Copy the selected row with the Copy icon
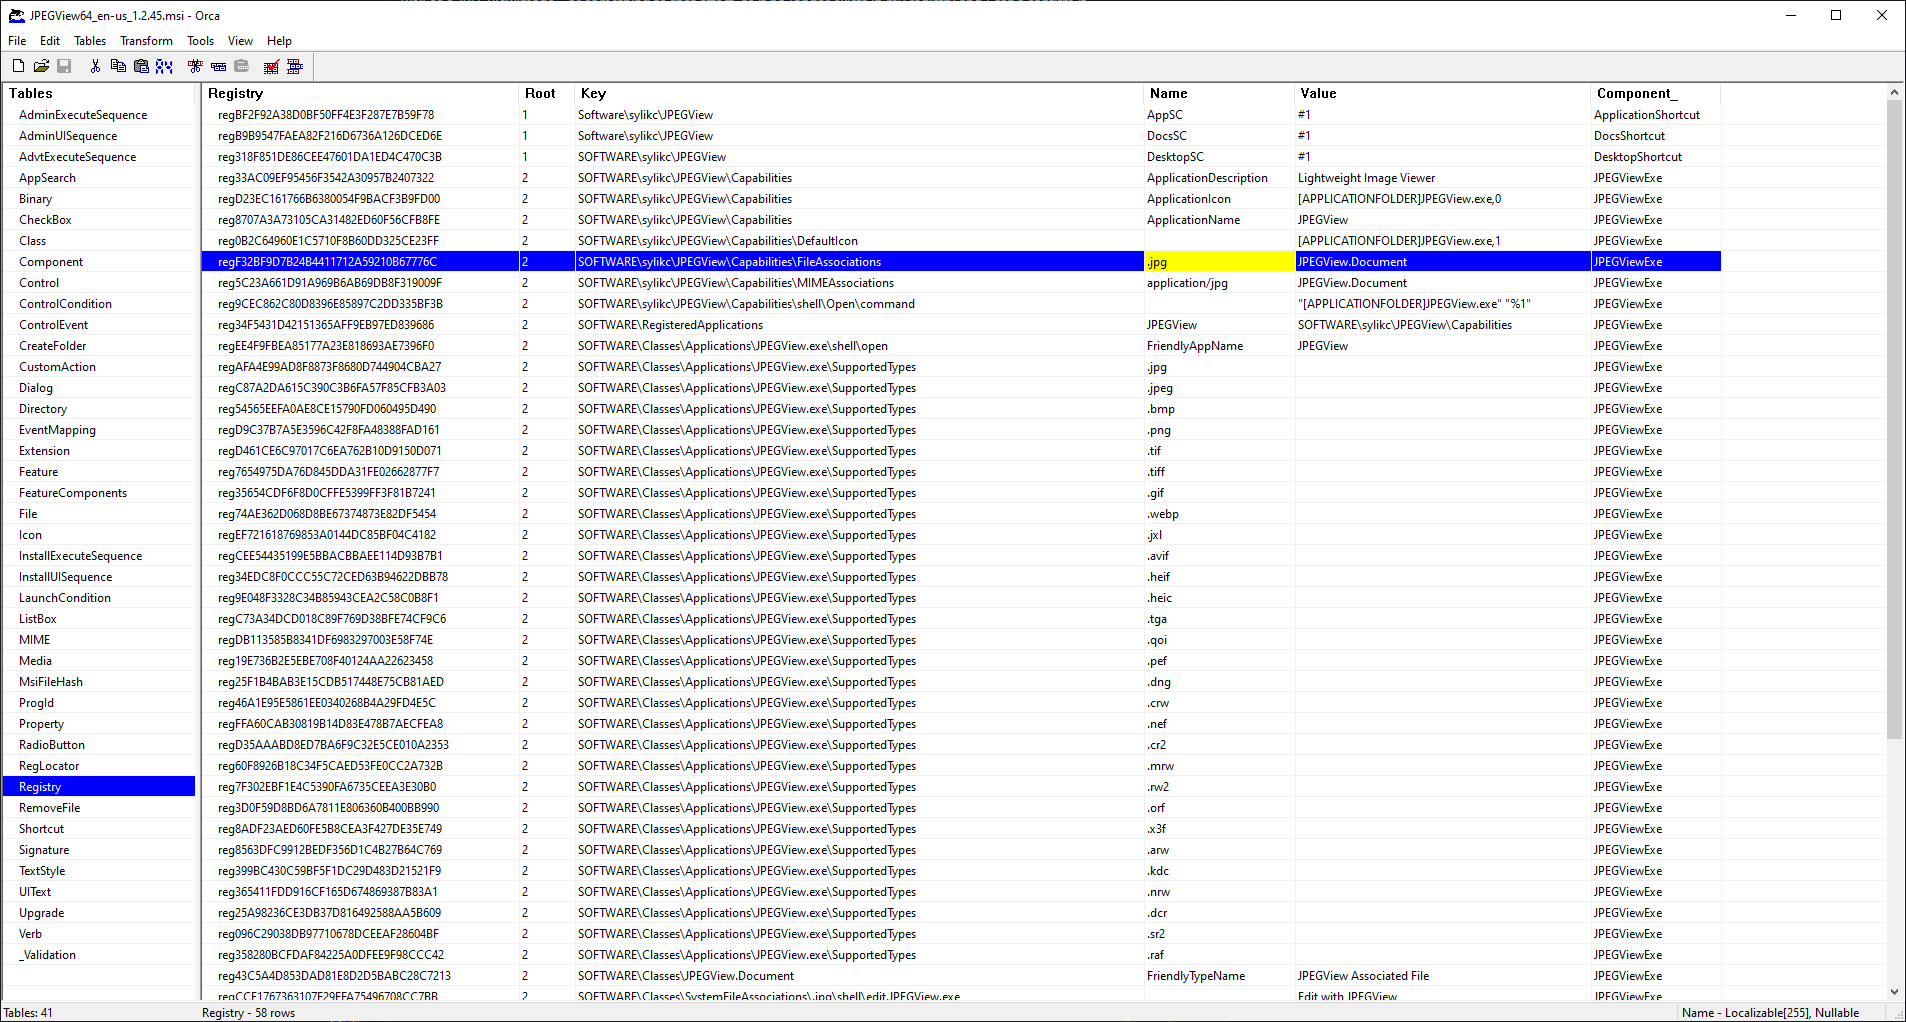Screen dimensions: 1906x1022 pos(118,66)
